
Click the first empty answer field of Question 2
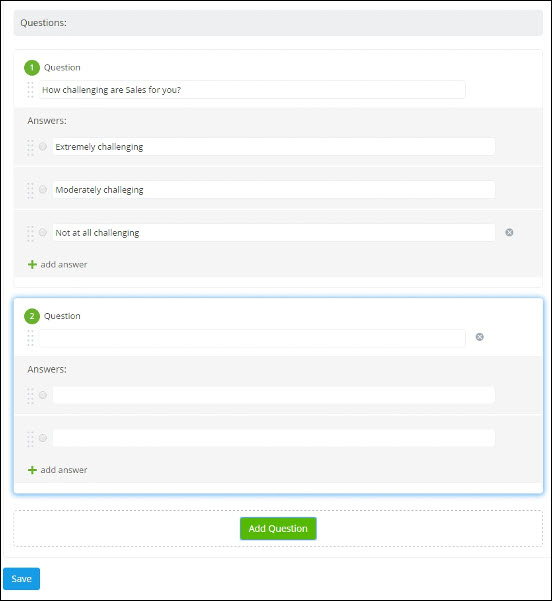(274, 395)
